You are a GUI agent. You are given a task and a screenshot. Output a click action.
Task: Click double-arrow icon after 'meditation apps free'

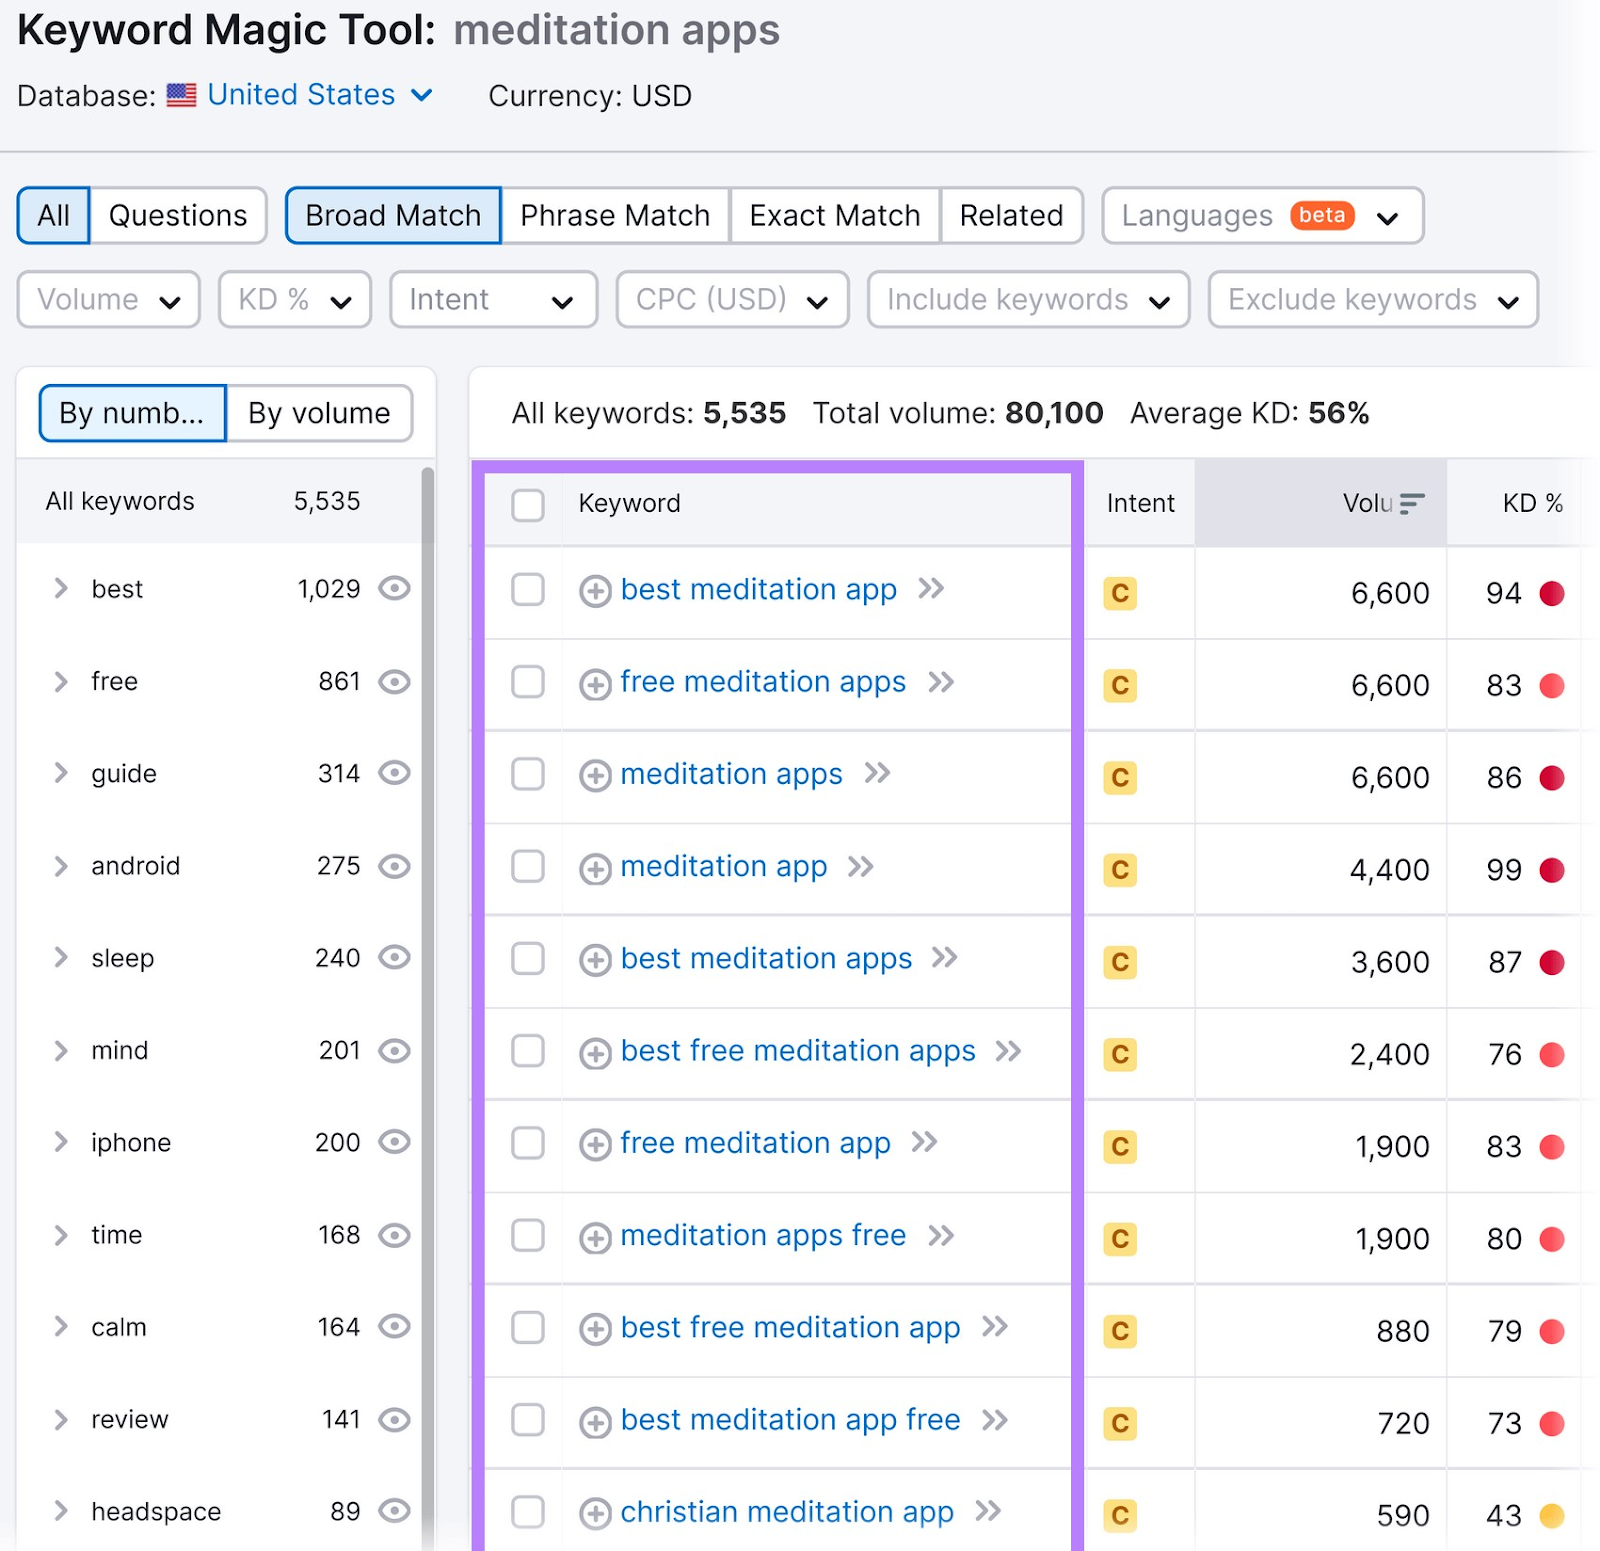940,1236
